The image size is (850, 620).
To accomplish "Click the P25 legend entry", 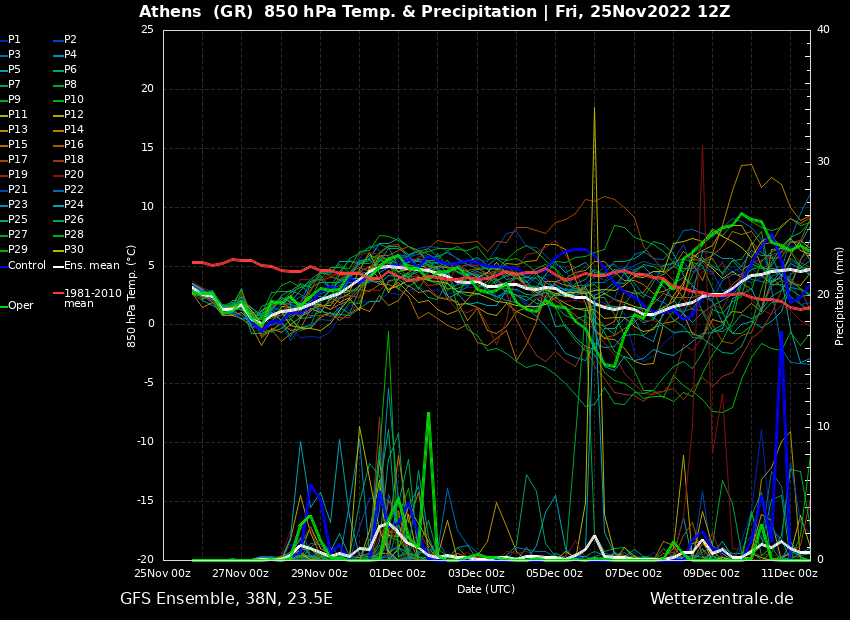I will tap(14, 219).
